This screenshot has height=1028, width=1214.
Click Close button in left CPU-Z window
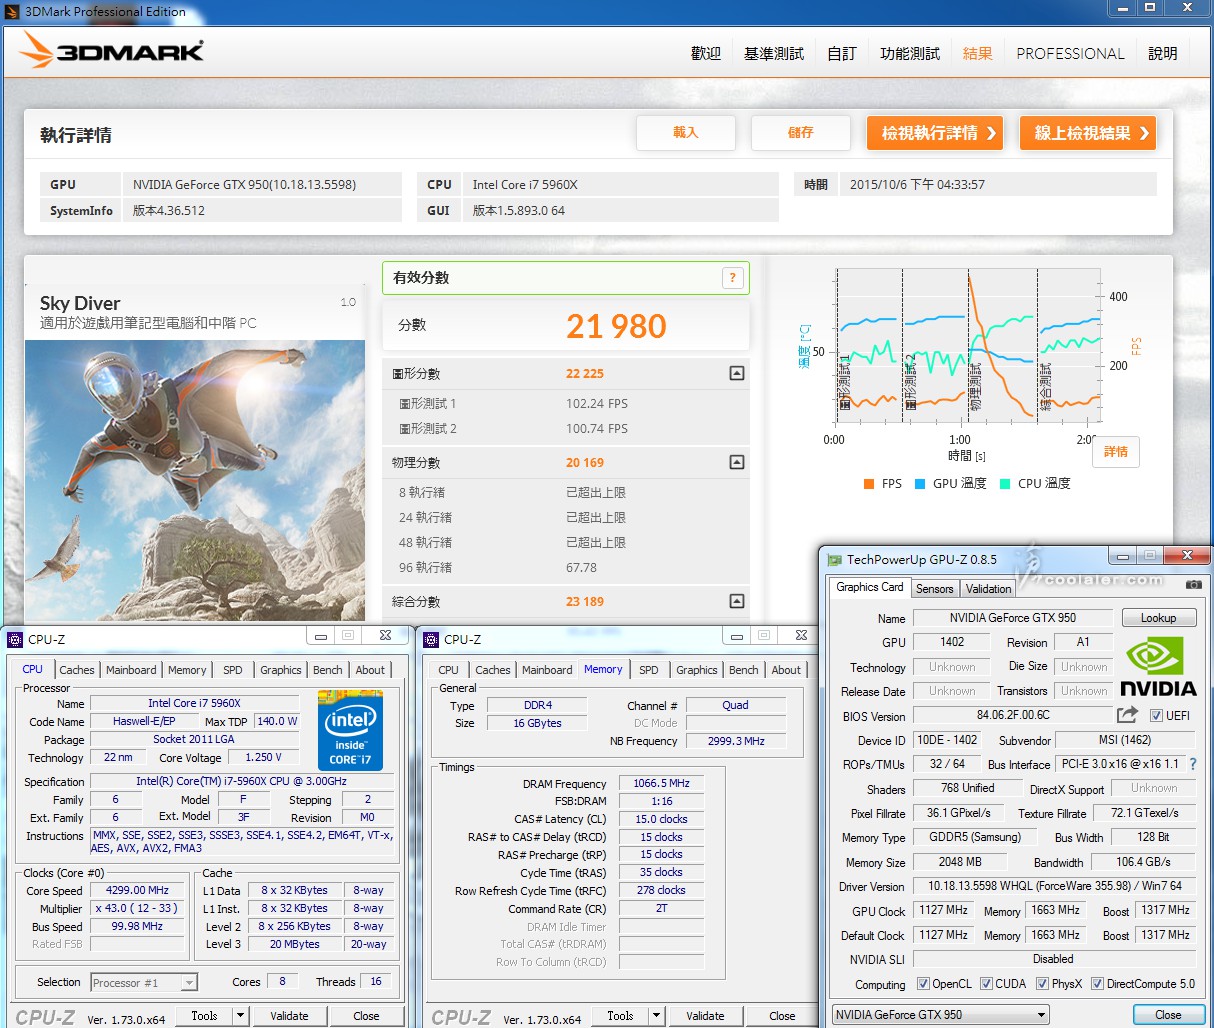(x=367, y=1016)
